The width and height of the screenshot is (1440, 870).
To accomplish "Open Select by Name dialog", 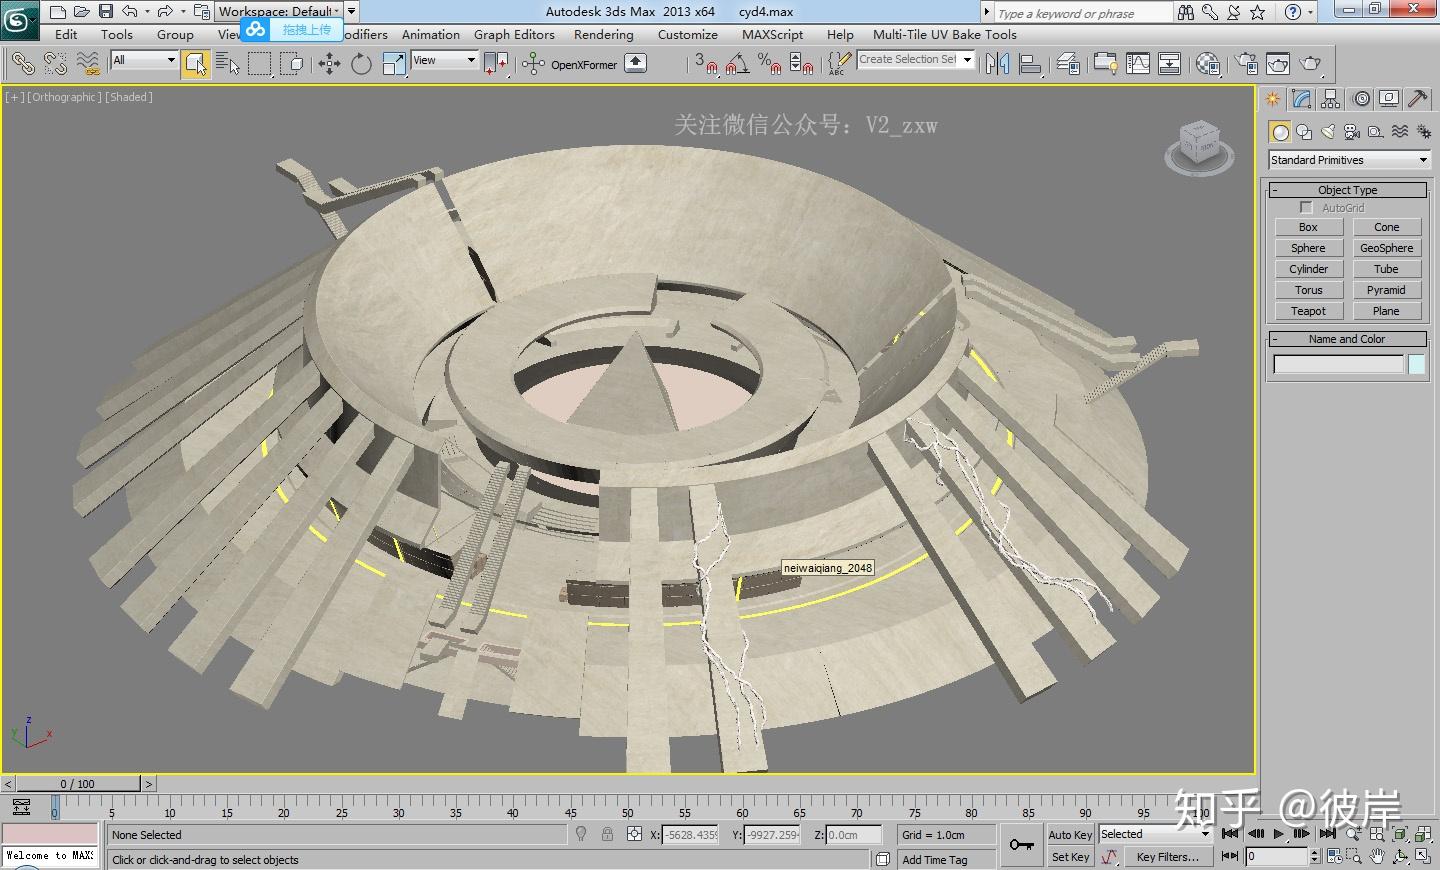I will tap(228, 64).
